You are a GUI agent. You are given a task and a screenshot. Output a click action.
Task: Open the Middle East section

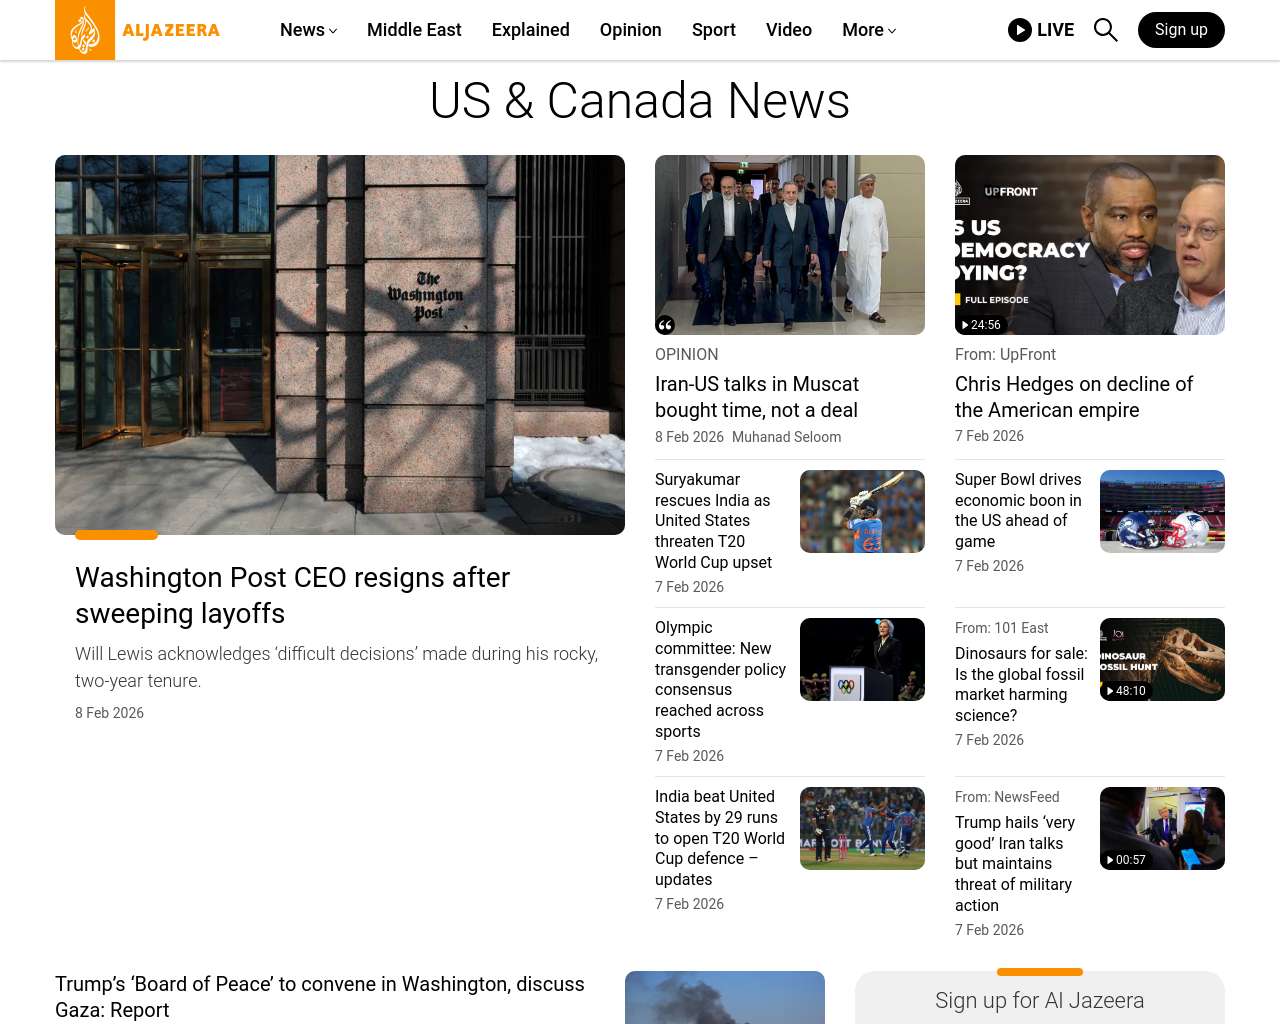point(414,30)
